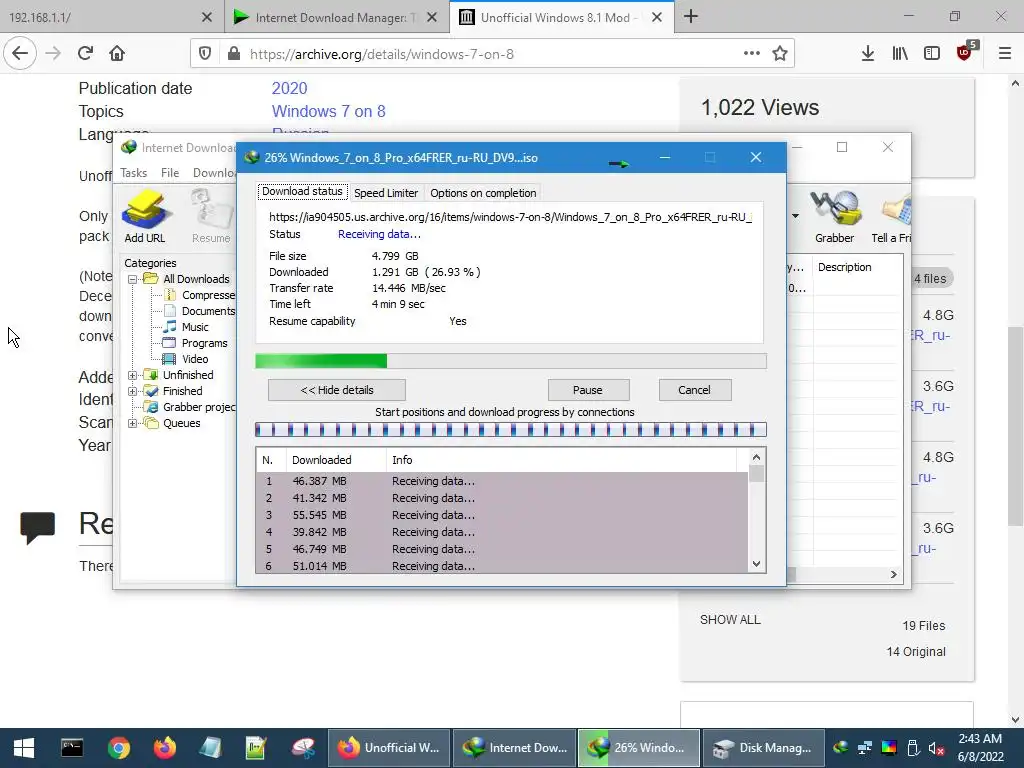Launch Chrome from the taskbar

(118, 748)
